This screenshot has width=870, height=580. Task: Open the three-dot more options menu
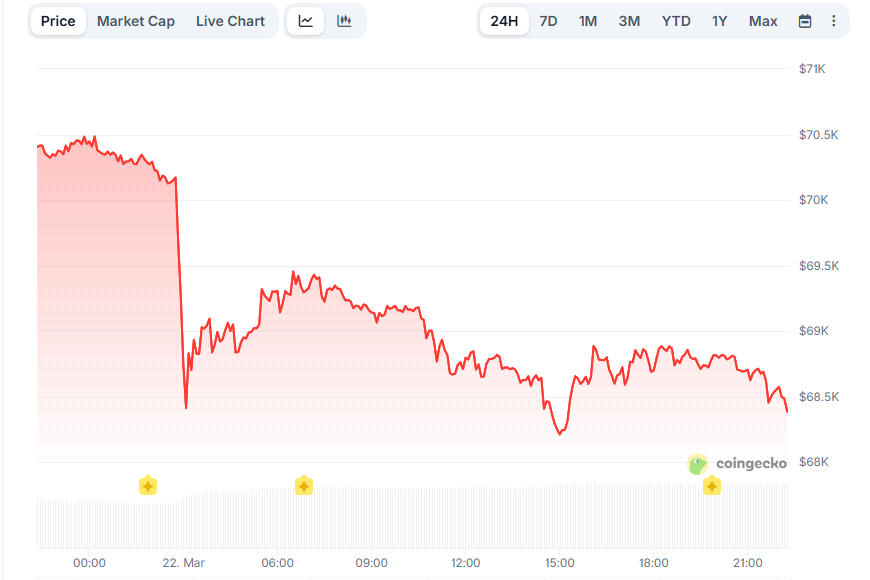[x=834, y=21]
